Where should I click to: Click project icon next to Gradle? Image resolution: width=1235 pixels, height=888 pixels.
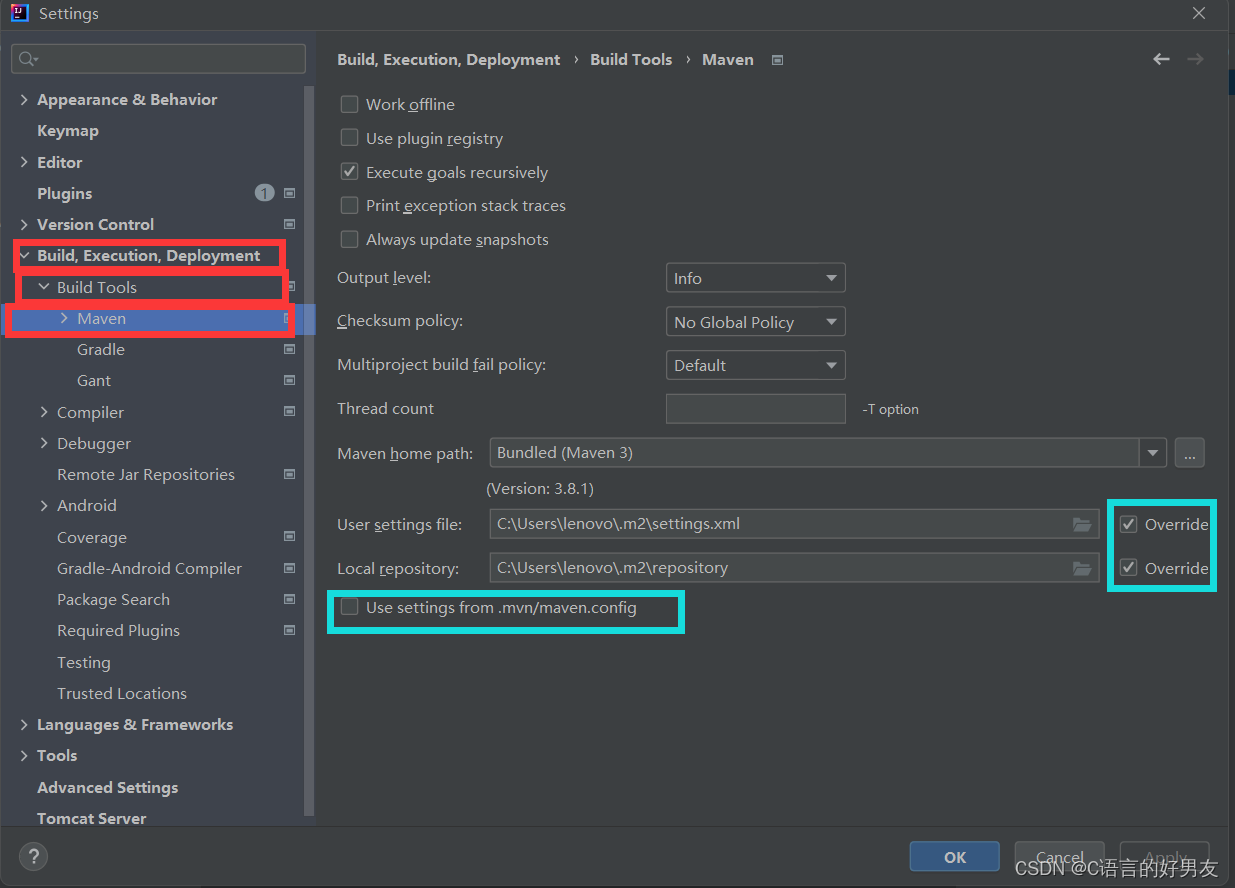pos(289,349)
